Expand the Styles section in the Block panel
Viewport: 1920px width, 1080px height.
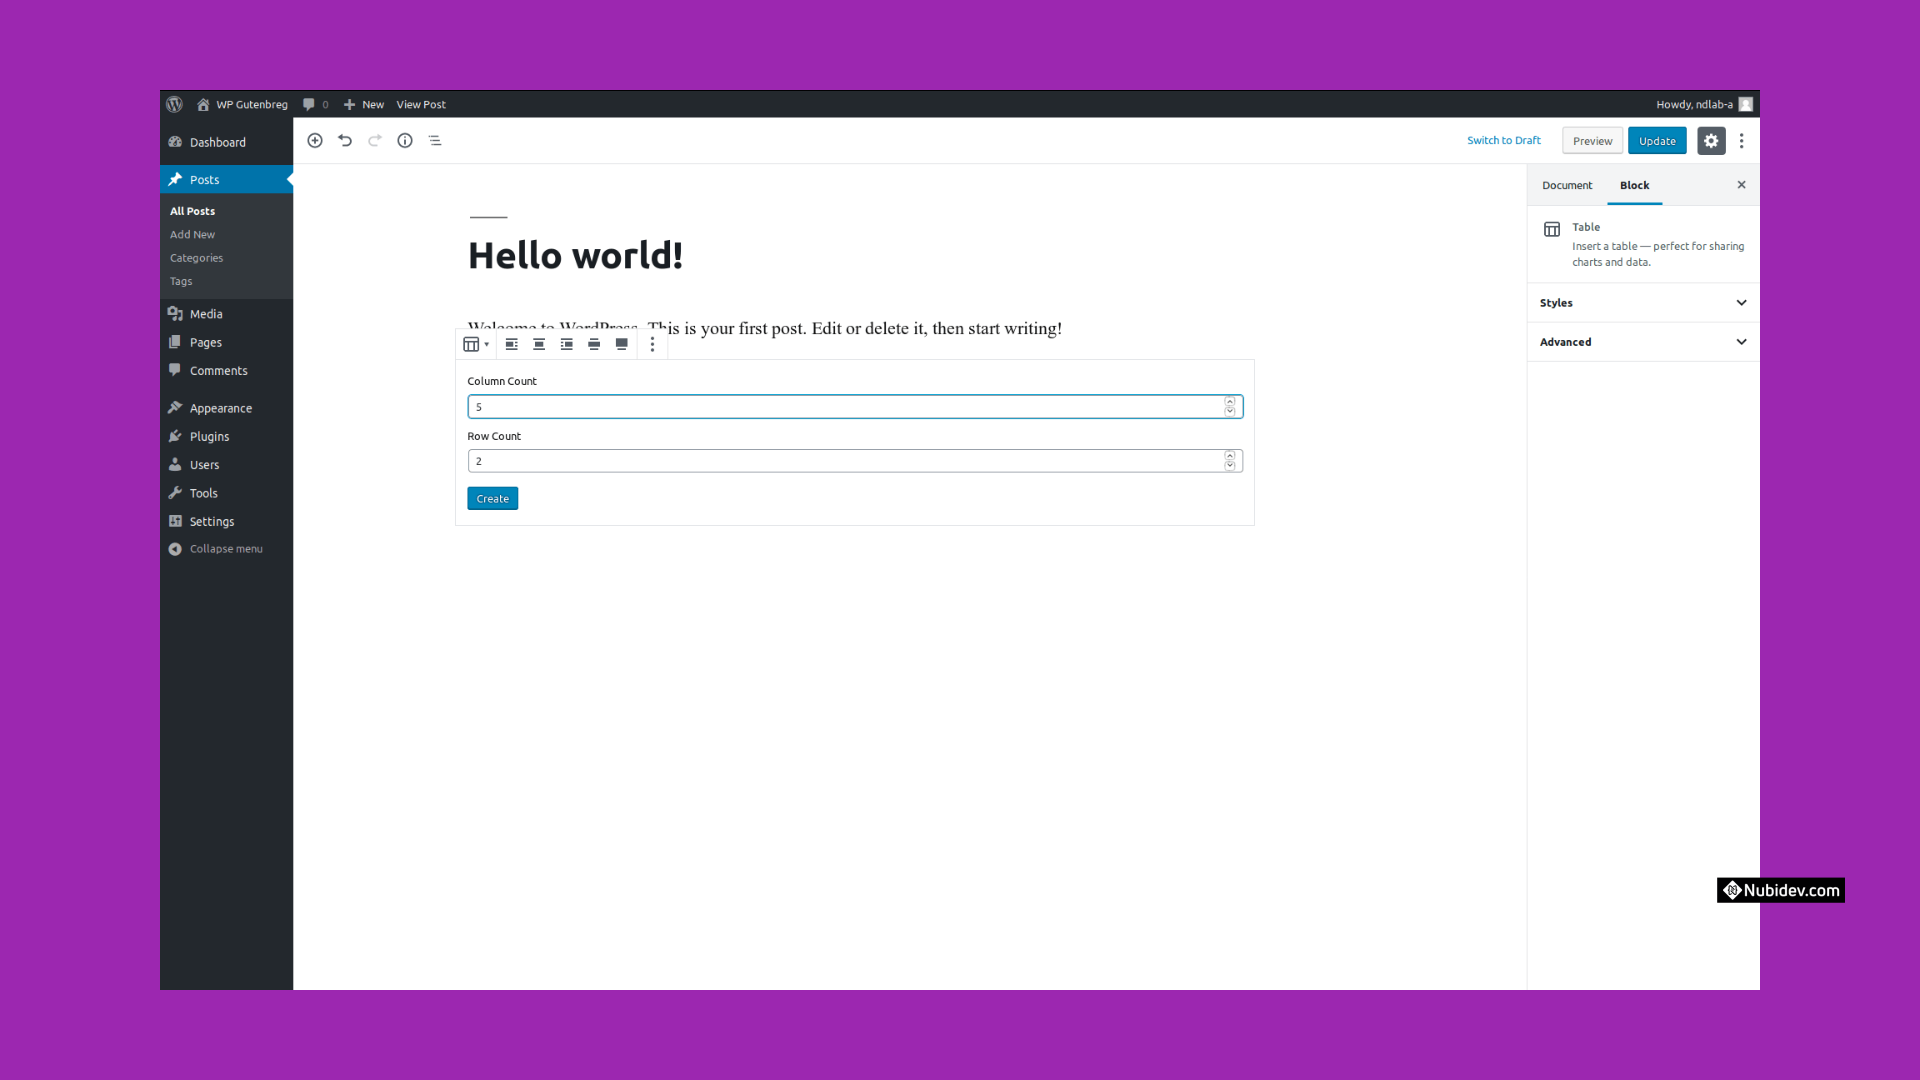(x=1641, y=302)
